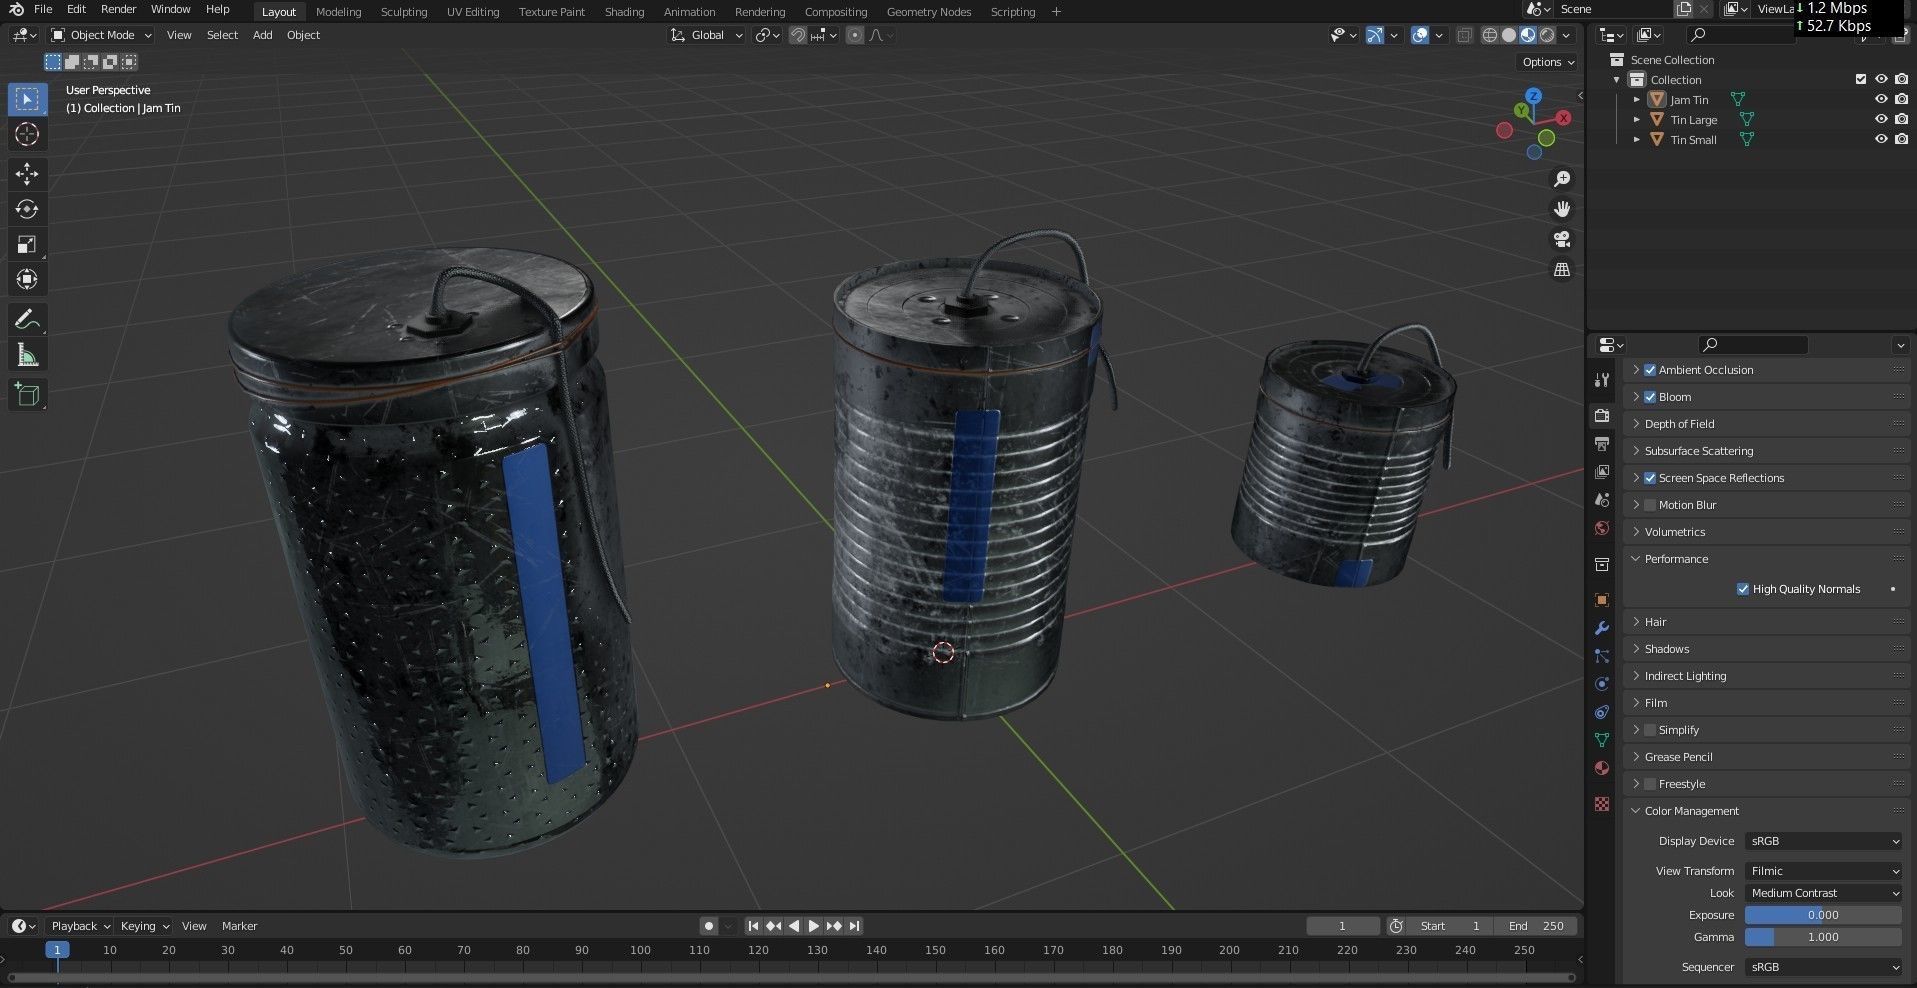This screenshot has height=988, width=1917.
Task: Select the Move tool in the viewport toolbar
Action: point(27,173)
